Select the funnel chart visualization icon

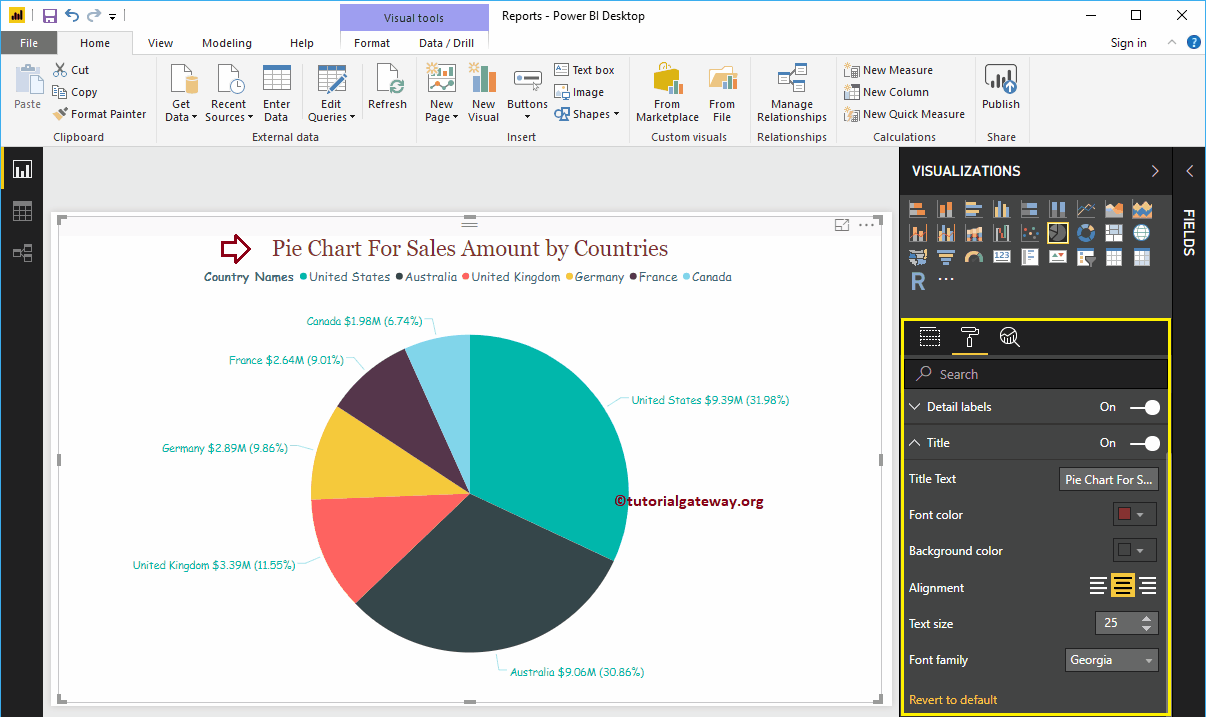click(x=944, y=257)
